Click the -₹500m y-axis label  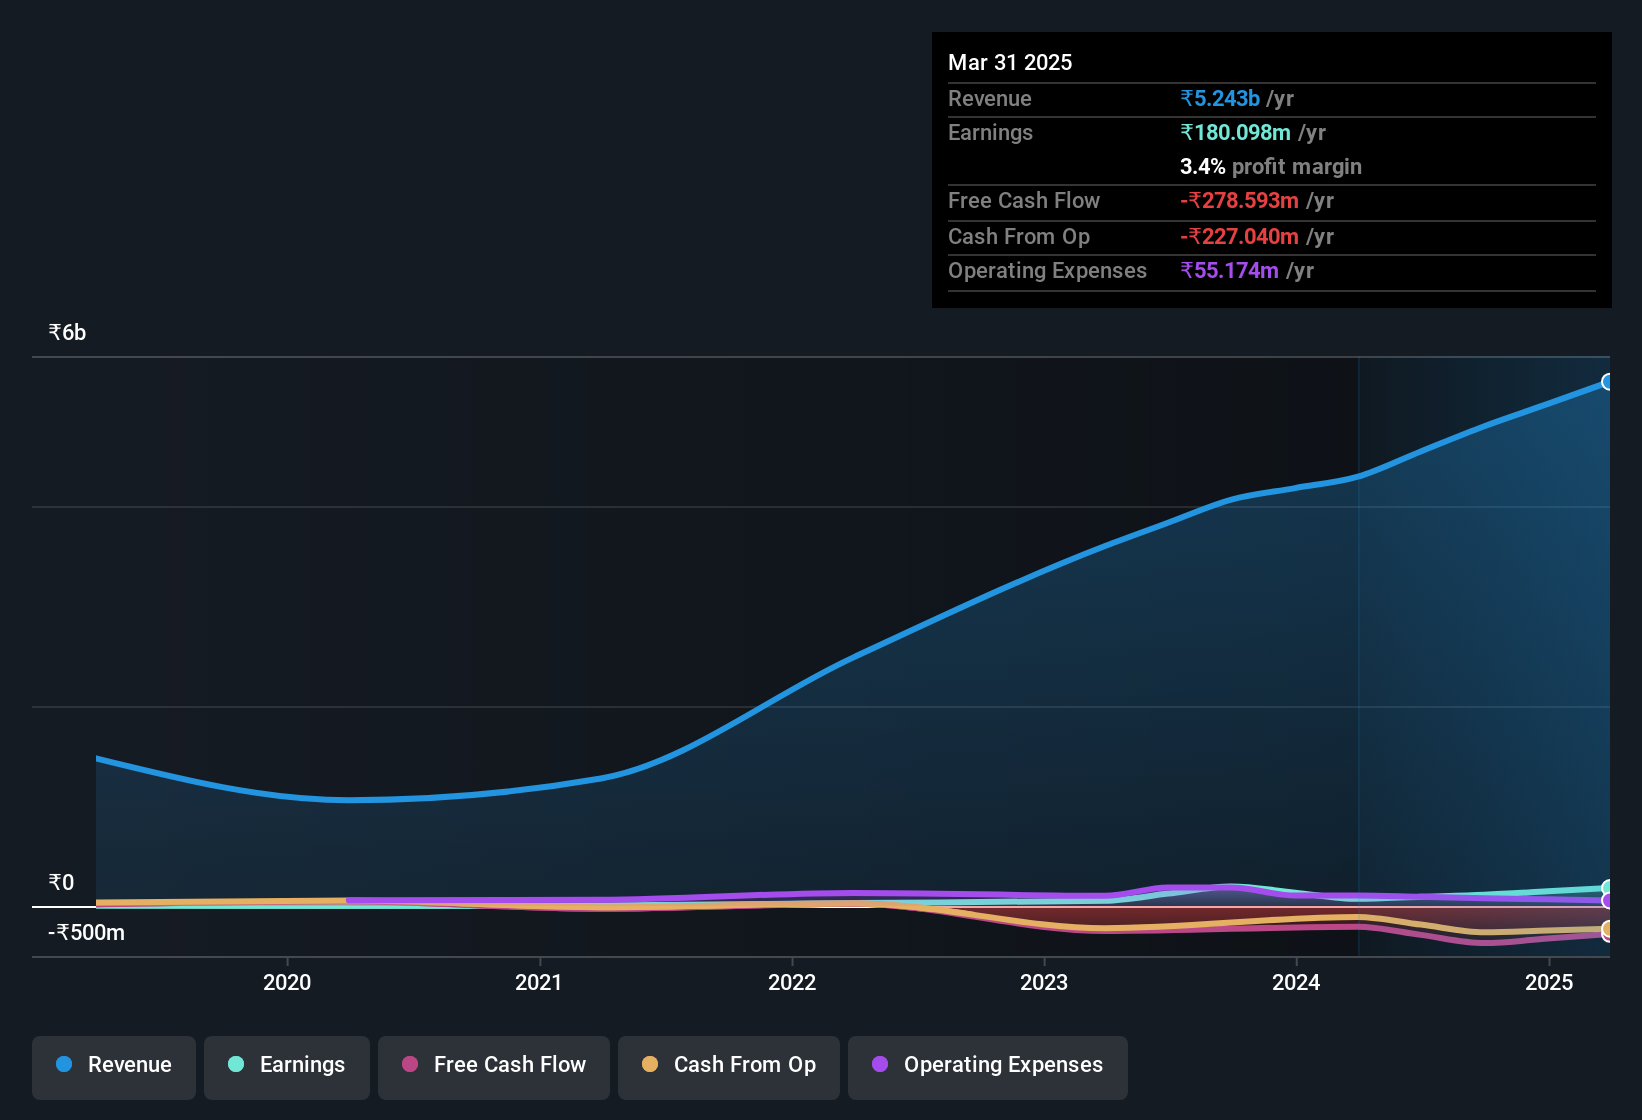(86, 933)
